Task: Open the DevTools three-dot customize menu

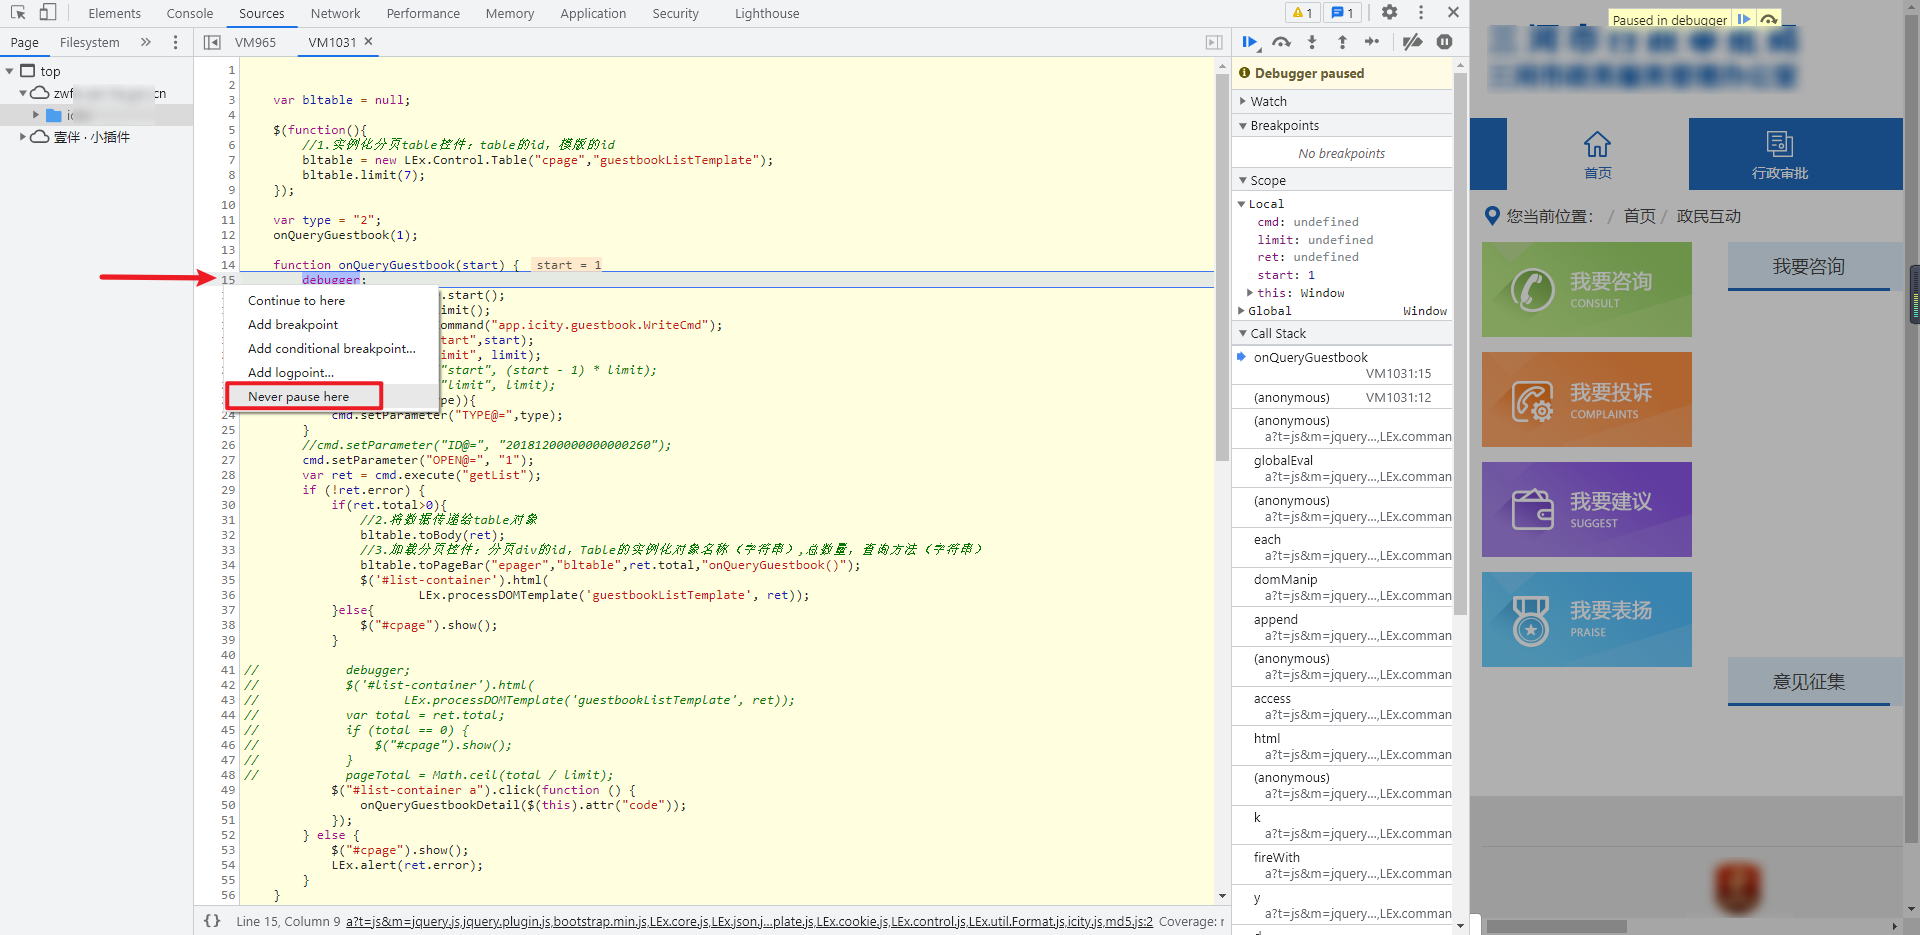Action: click(1421, 13)
